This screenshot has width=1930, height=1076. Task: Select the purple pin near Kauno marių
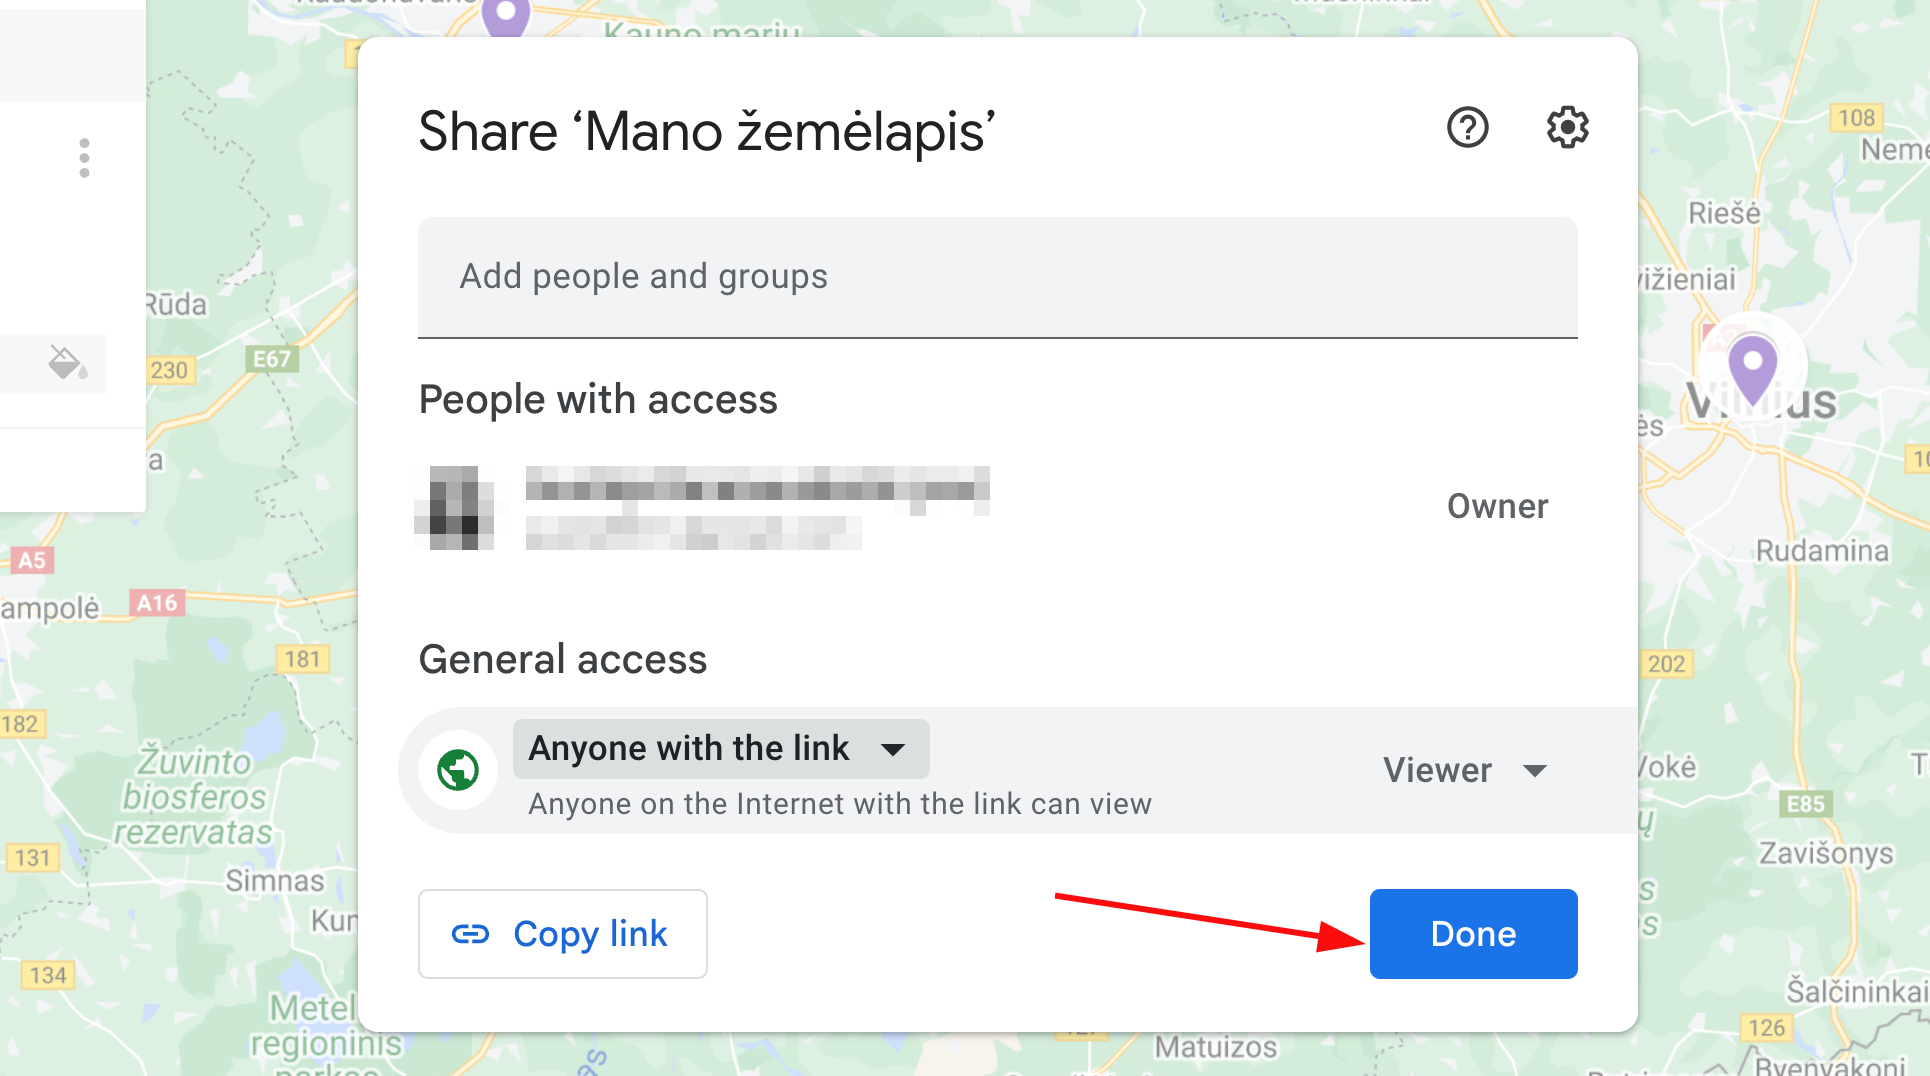pyautogui.click(x=506, y=15)
